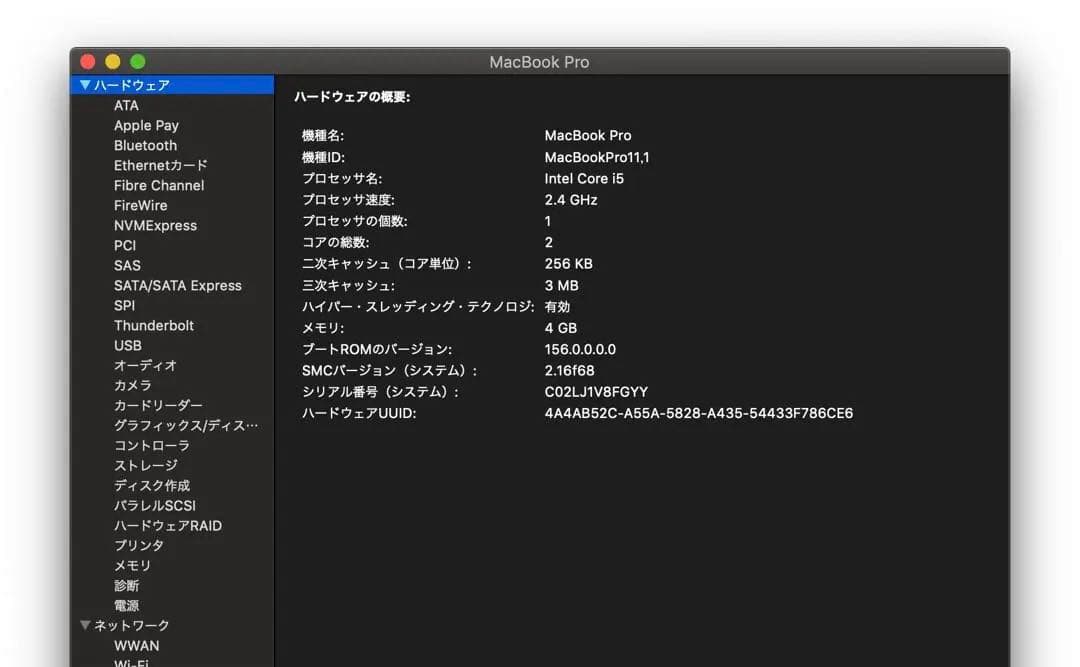This screenshot has width=1080, height=667.
Task: Collapse the ハードウェア section triangle
Action: [x=85, y=85]
